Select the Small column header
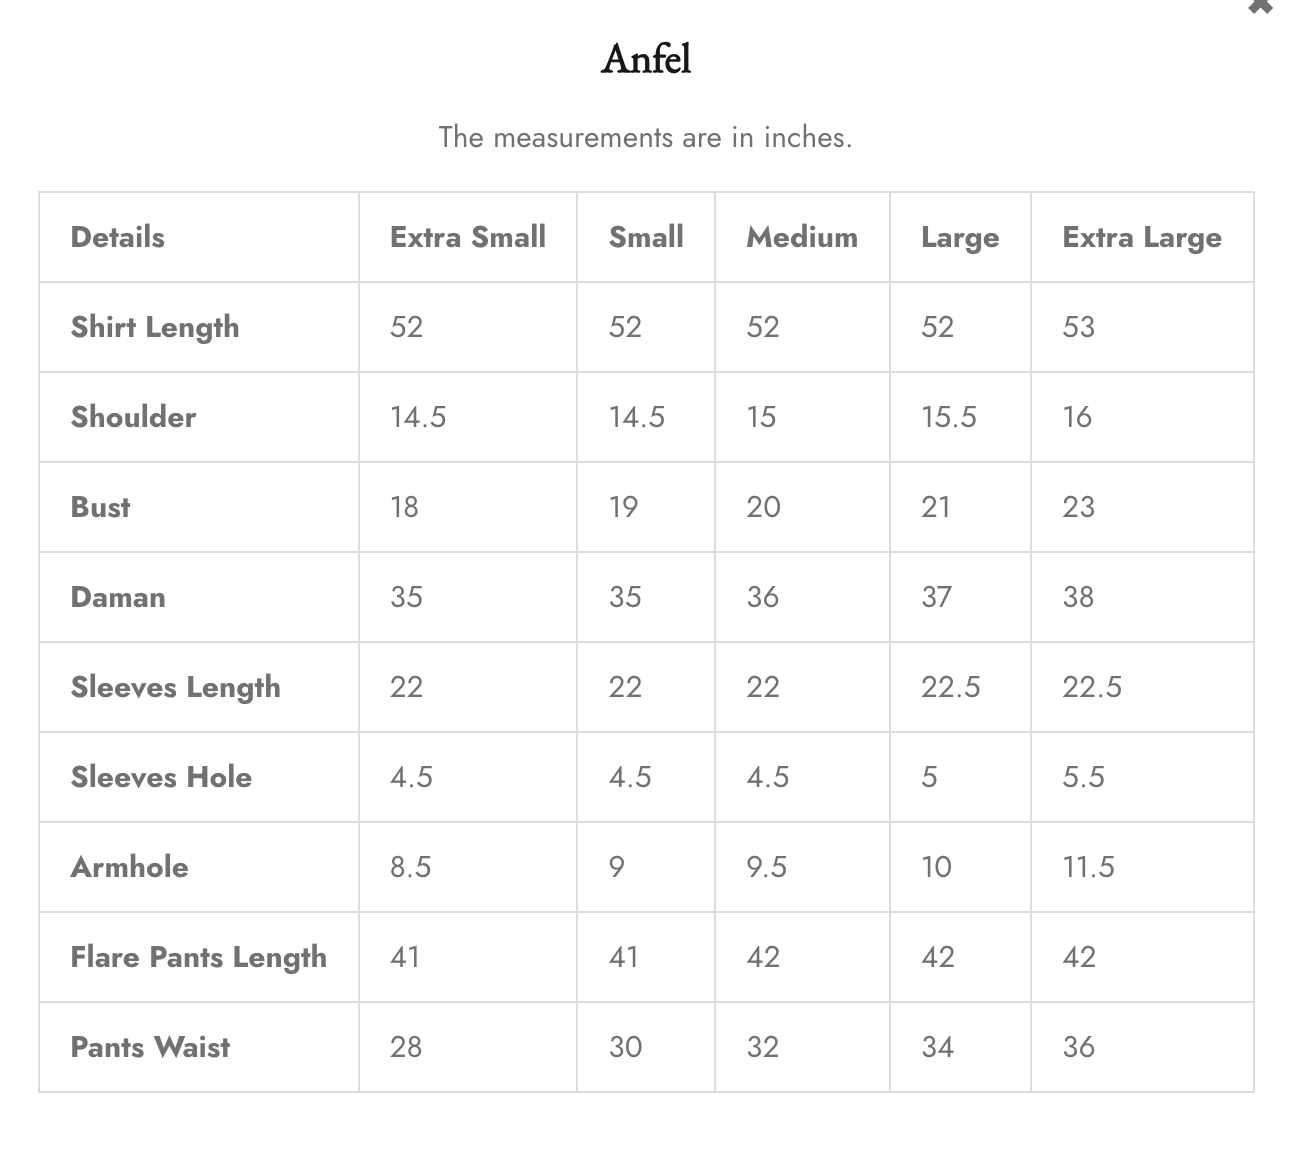 click(646, 237)
